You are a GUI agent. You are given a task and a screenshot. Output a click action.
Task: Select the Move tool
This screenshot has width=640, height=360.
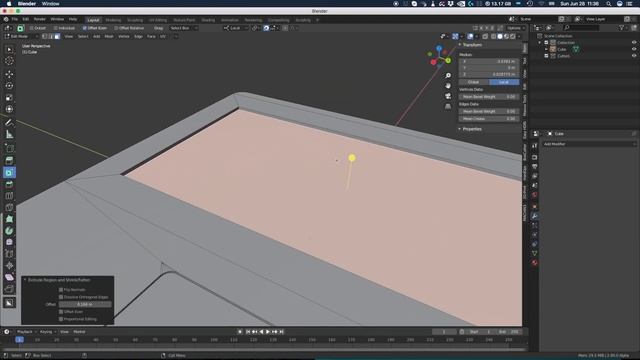point(9,74)
